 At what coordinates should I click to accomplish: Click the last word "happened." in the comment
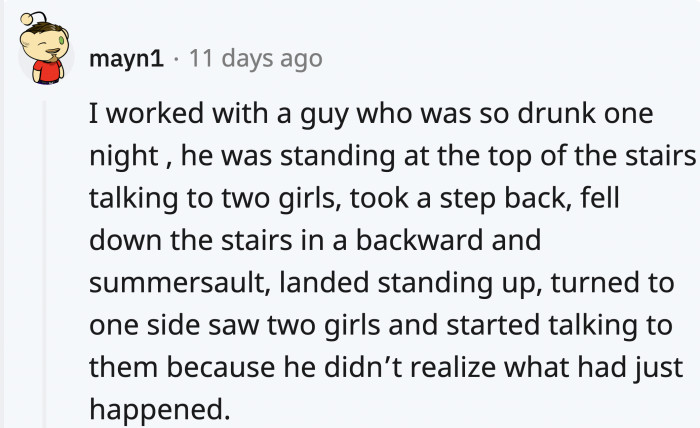click(154, 408)
